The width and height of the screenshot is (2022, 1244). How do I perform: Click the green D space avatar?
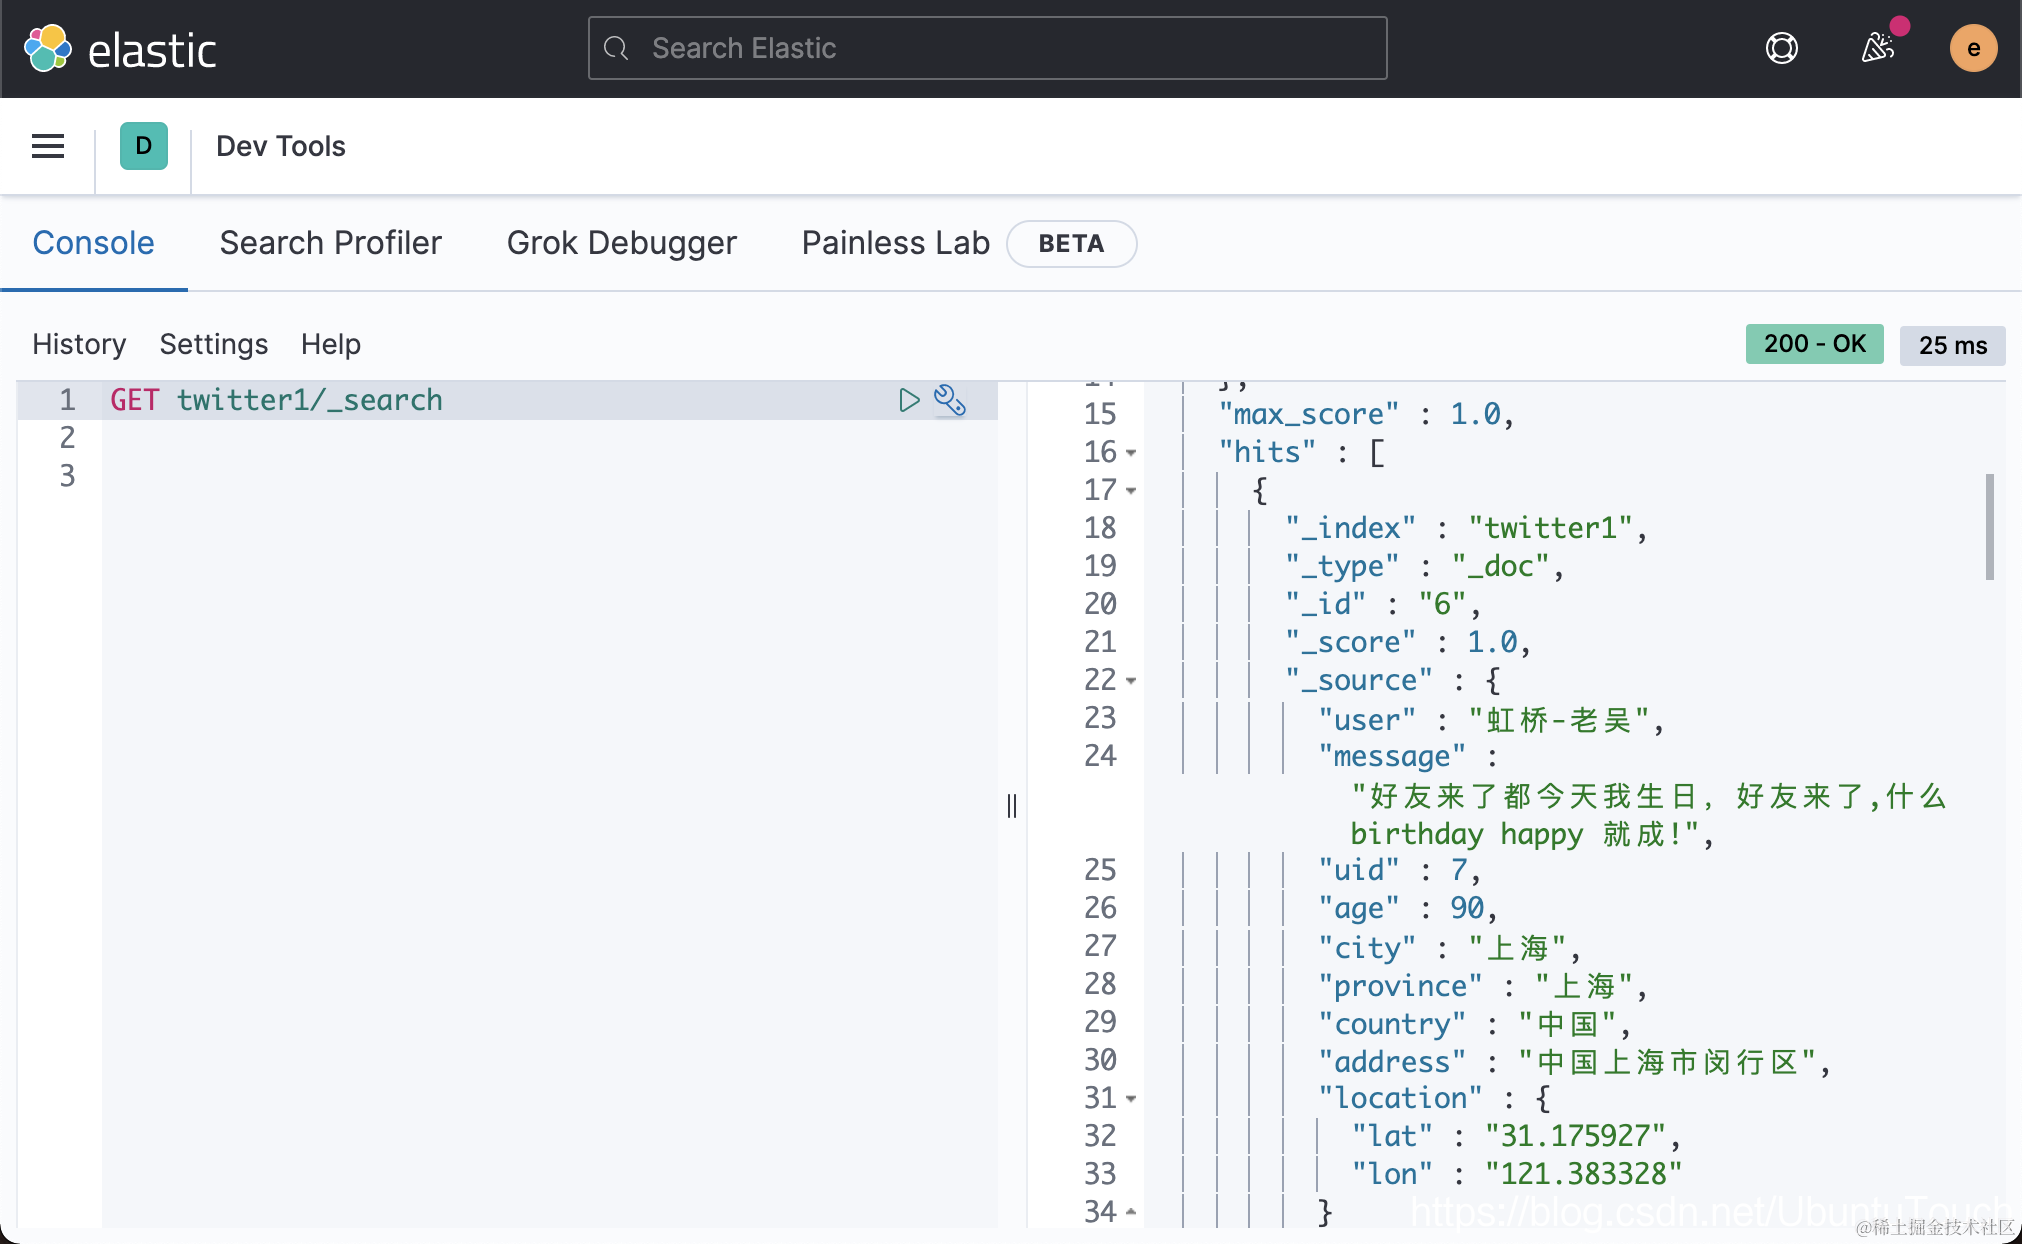pyautogui.click(x=143, y=147)
